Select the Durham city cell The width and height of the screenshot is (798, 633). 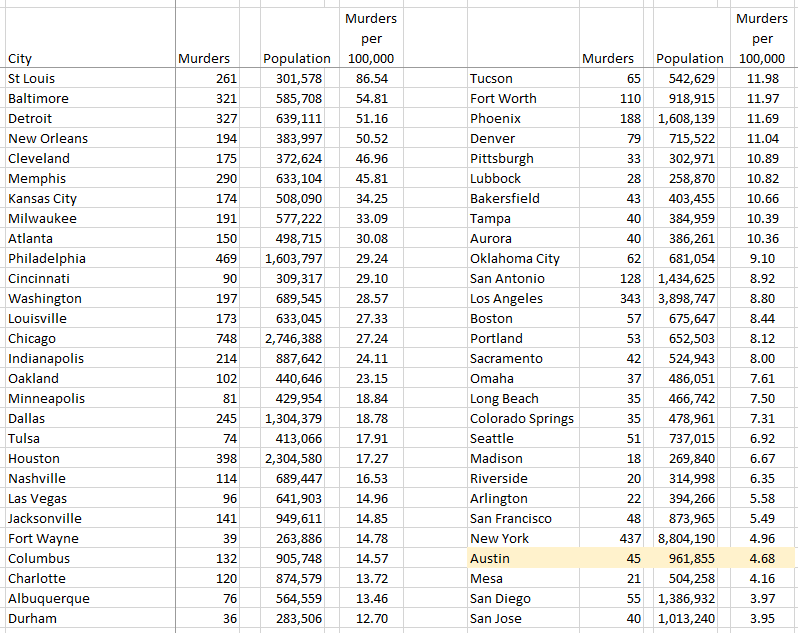click(x=32, y=618)
